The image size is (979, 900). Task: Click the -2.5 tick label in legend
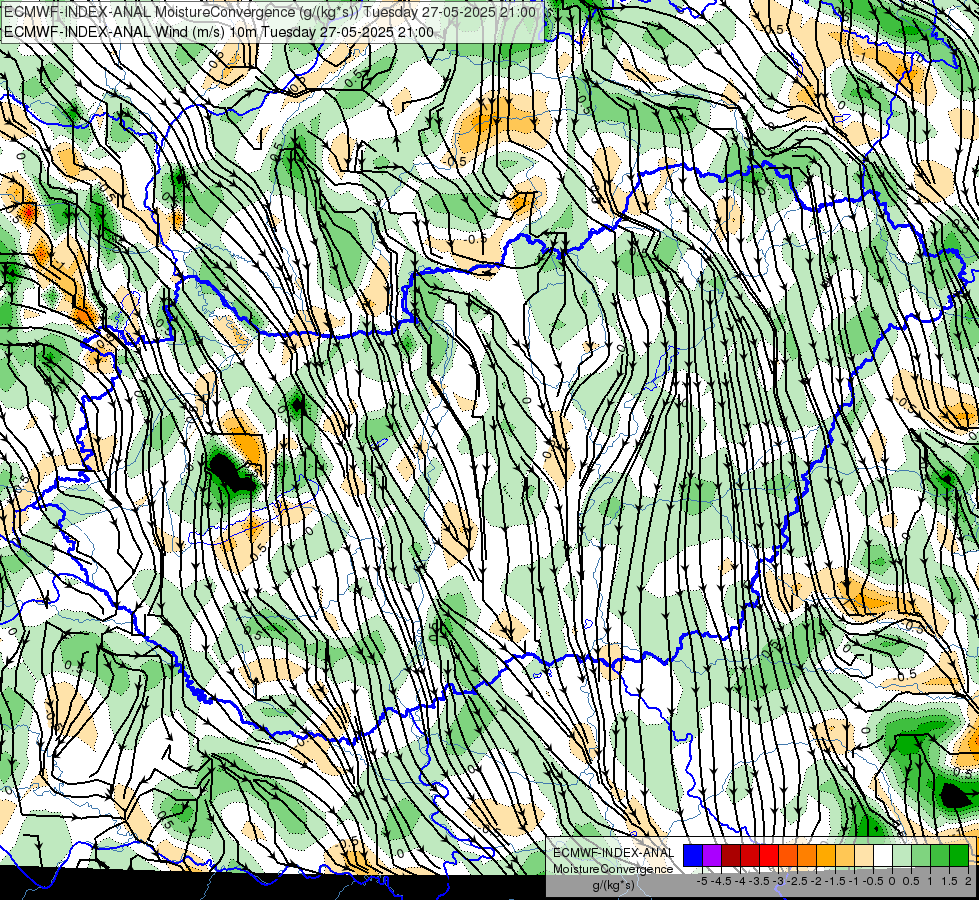coord(797,881)
